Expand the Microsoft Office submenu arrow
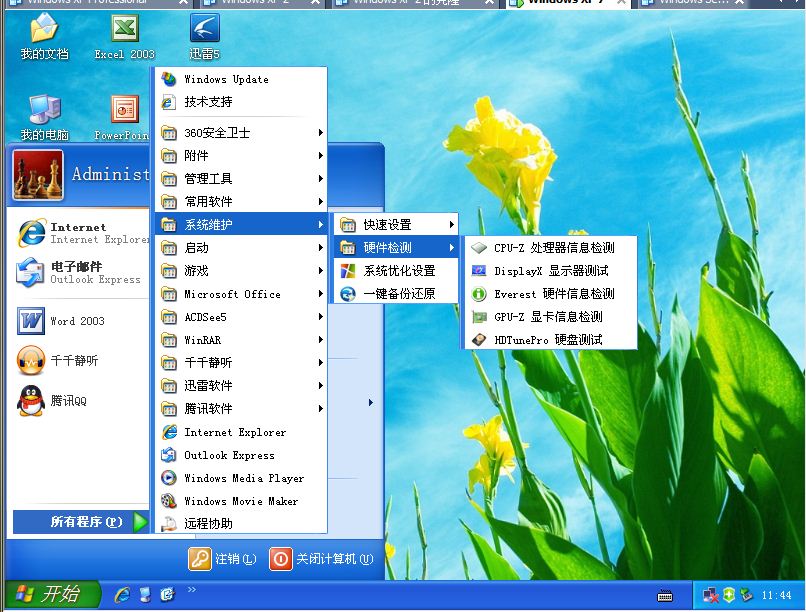 point(320,294)
